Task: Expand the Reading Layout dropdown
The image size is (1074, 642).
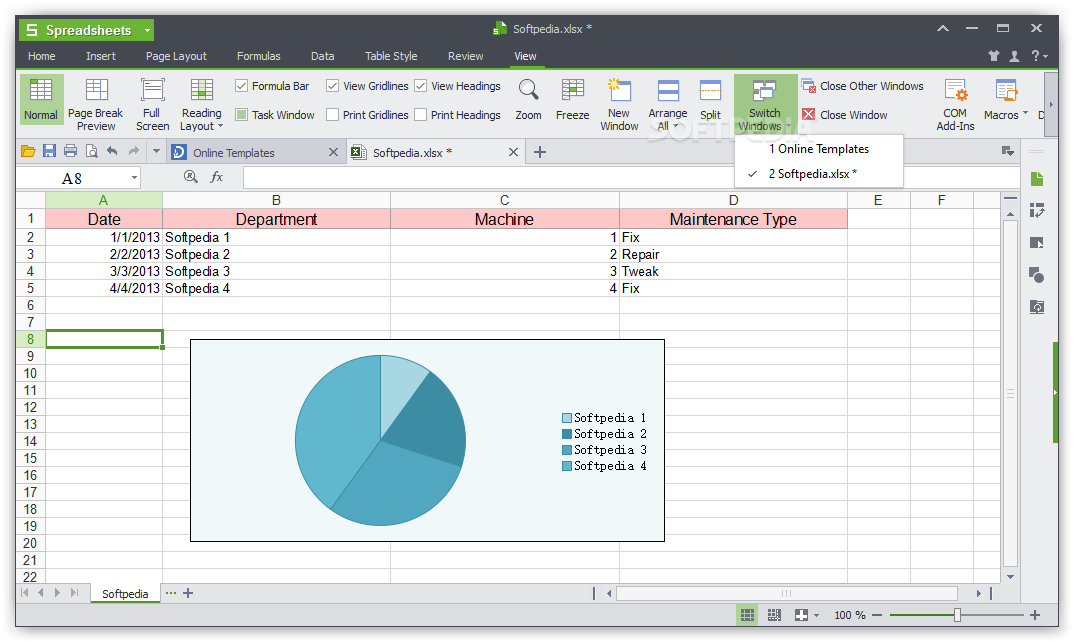Action: click(x=221, y=126)
